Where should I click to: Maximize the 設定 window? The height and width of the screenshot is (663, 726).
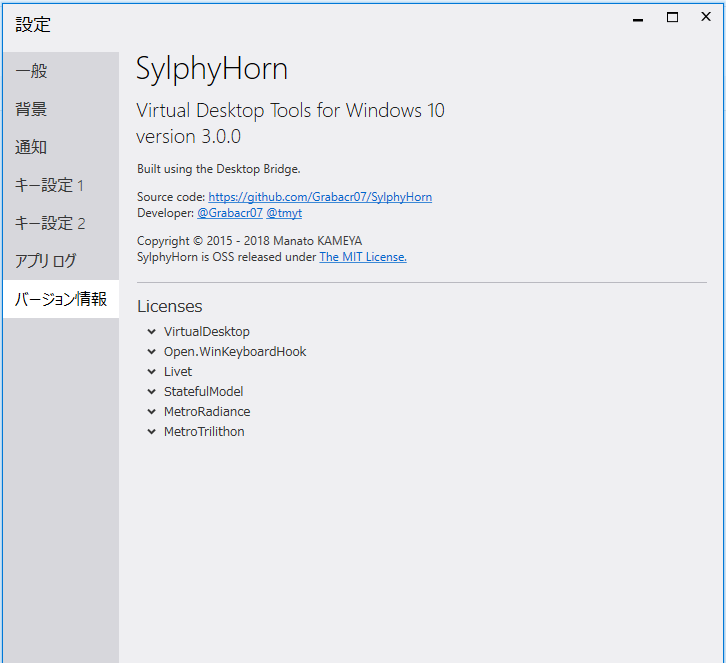coord(672,18)
